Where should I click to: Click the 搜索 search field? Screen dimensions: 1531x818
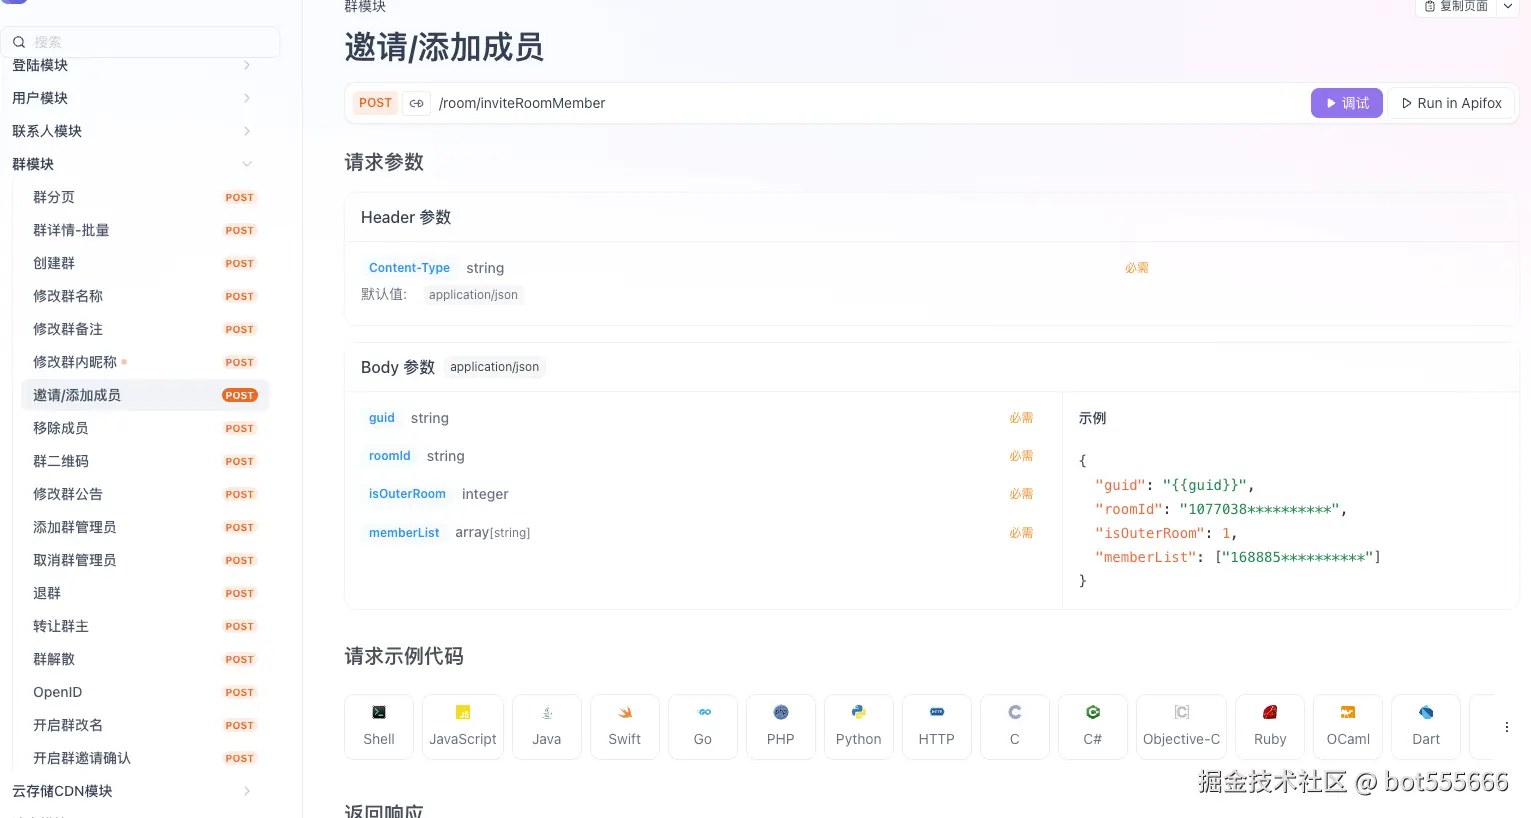coord(140,41)
